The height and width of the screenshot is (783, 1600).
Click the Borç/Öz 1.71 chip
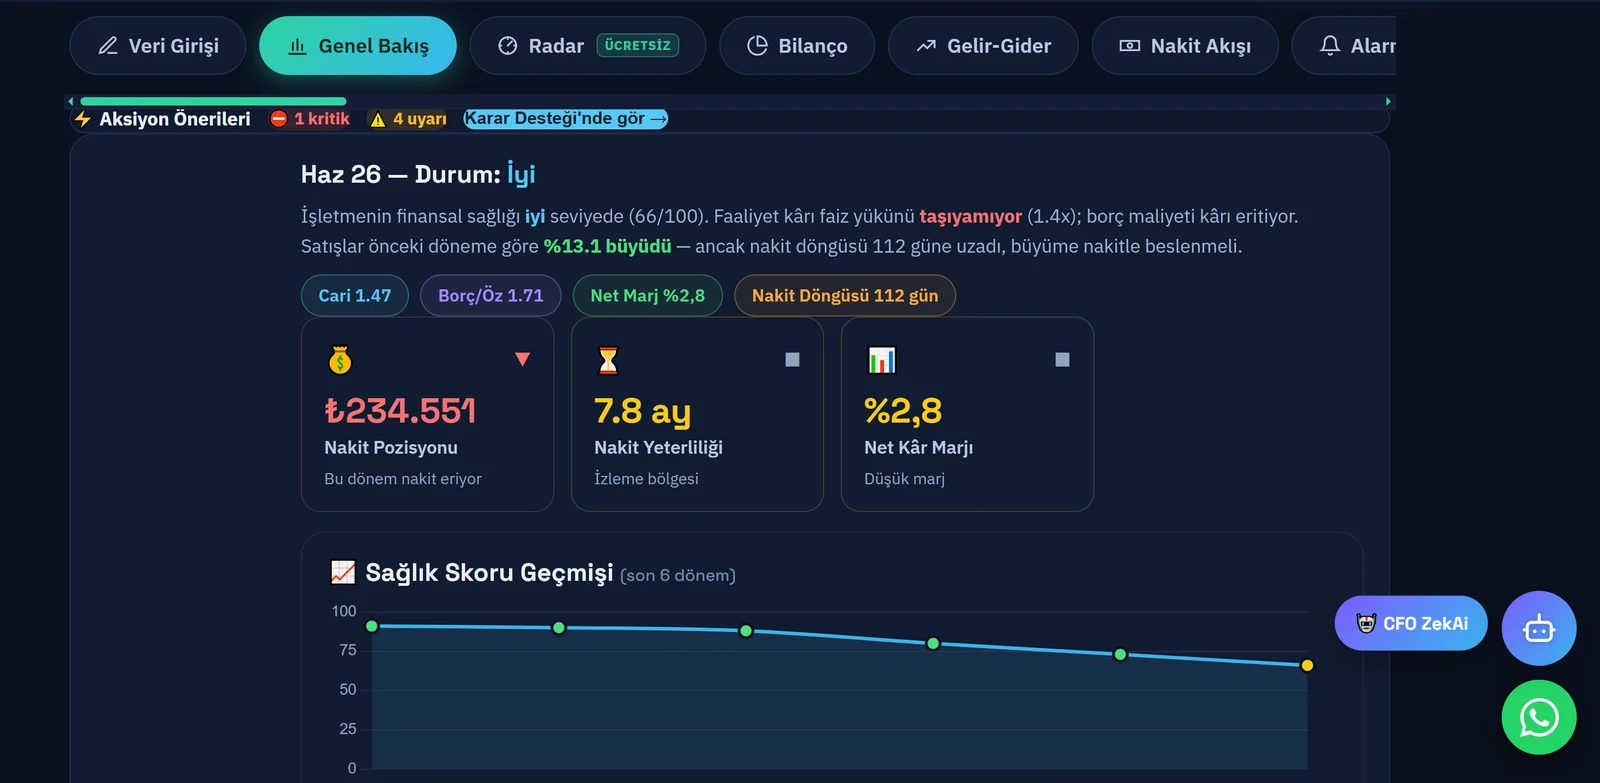(x=491, y=296)
